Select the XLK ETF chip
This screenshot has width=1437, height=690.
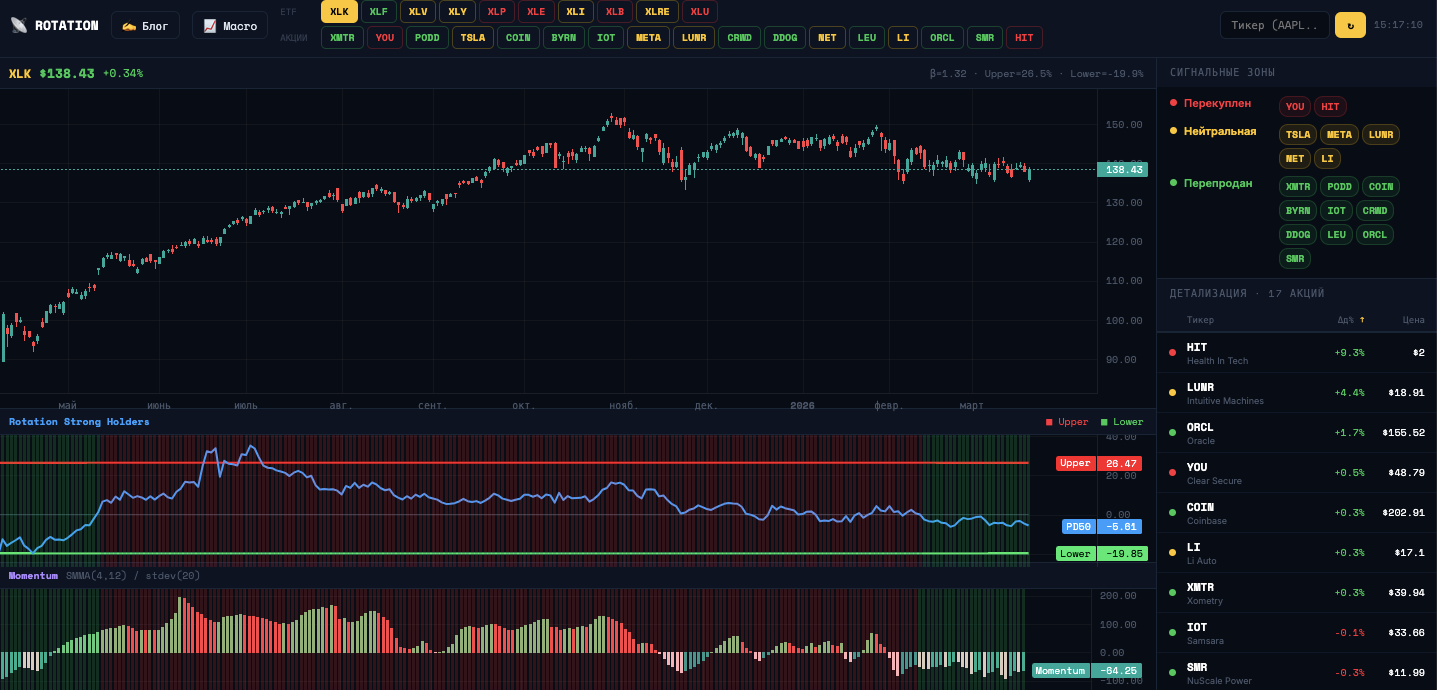point(339,12)
